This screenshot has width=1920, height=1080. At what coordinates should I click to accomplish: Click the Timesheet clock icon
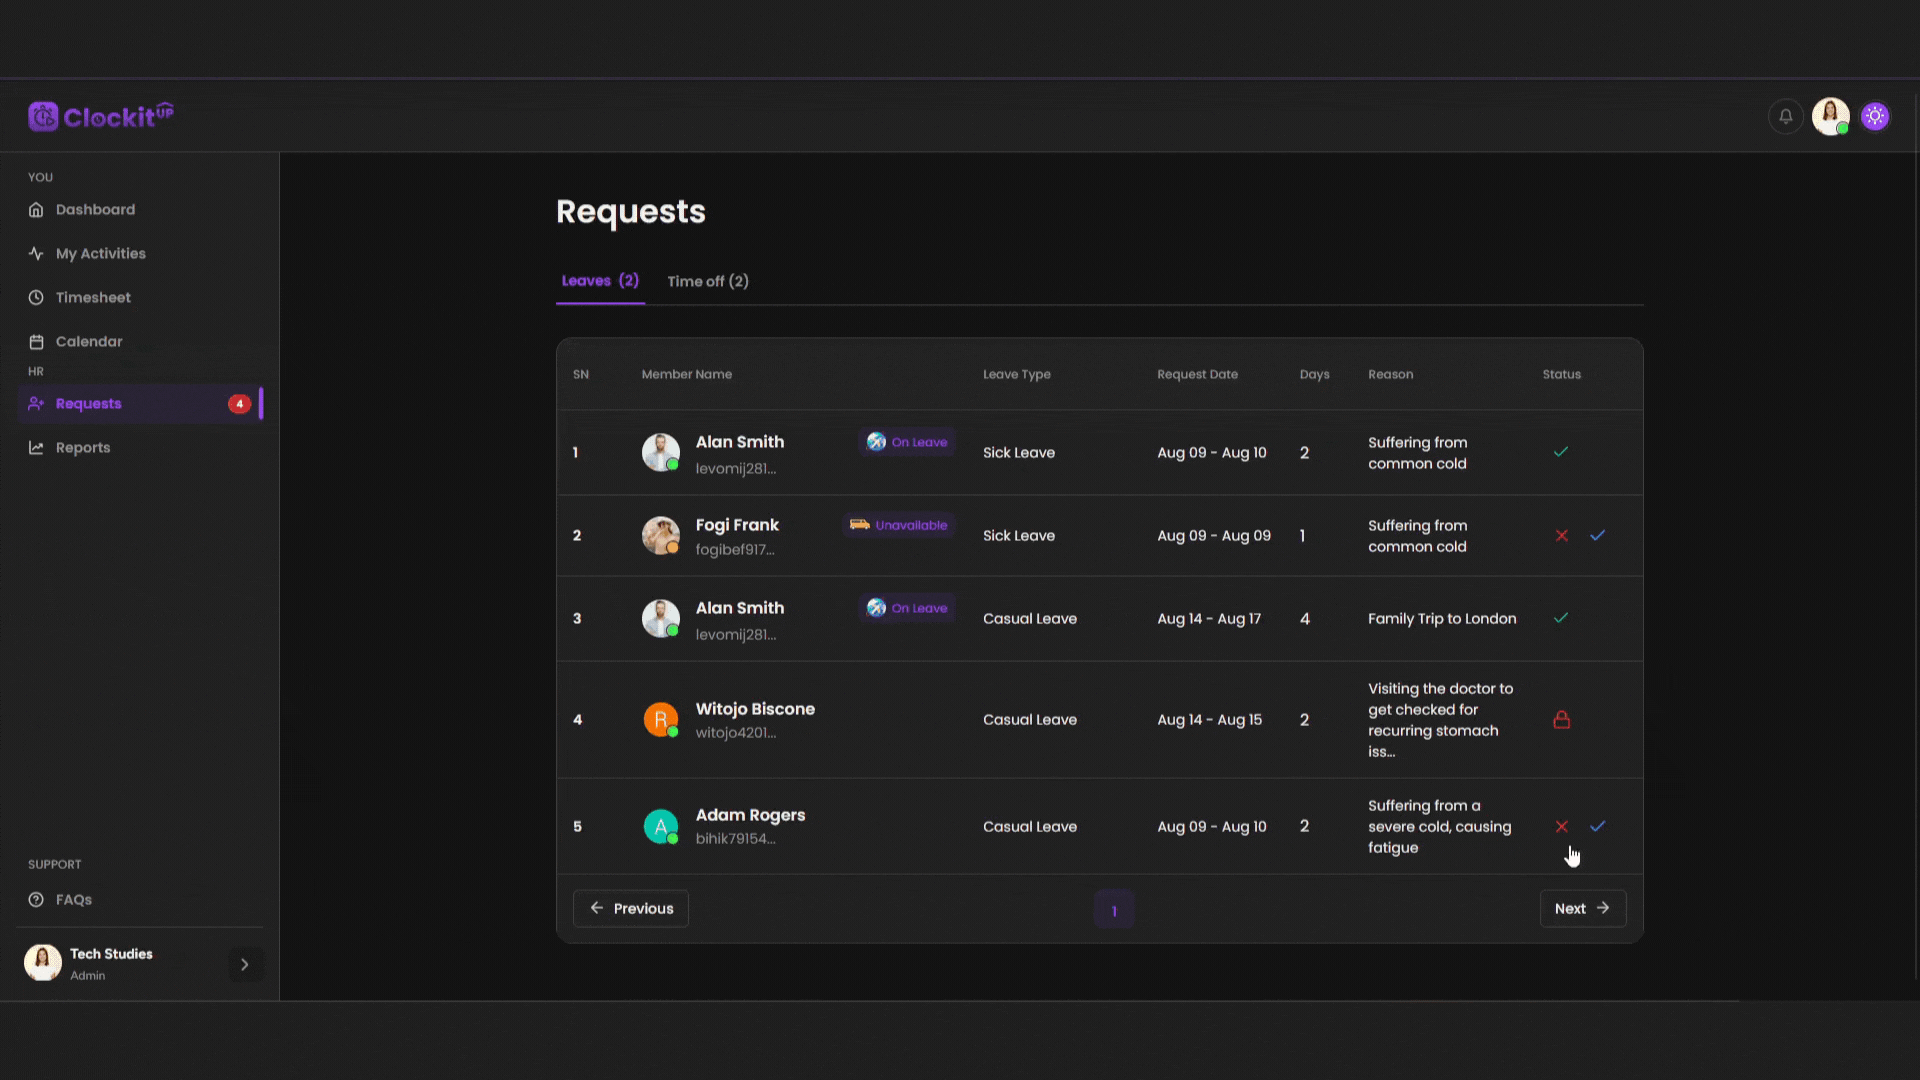click(x=36, y=297)
